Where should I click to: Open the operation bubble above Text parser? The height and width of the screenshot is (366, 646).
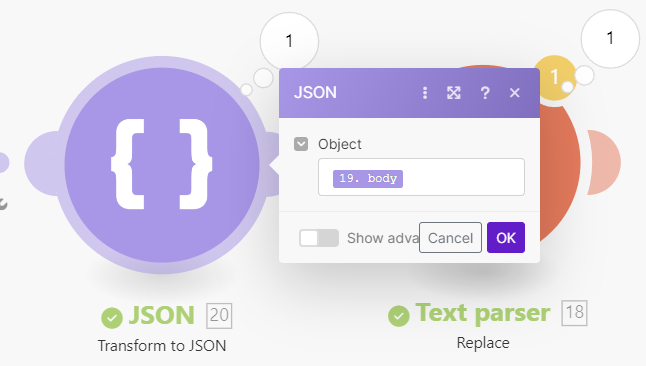point(610,38)
